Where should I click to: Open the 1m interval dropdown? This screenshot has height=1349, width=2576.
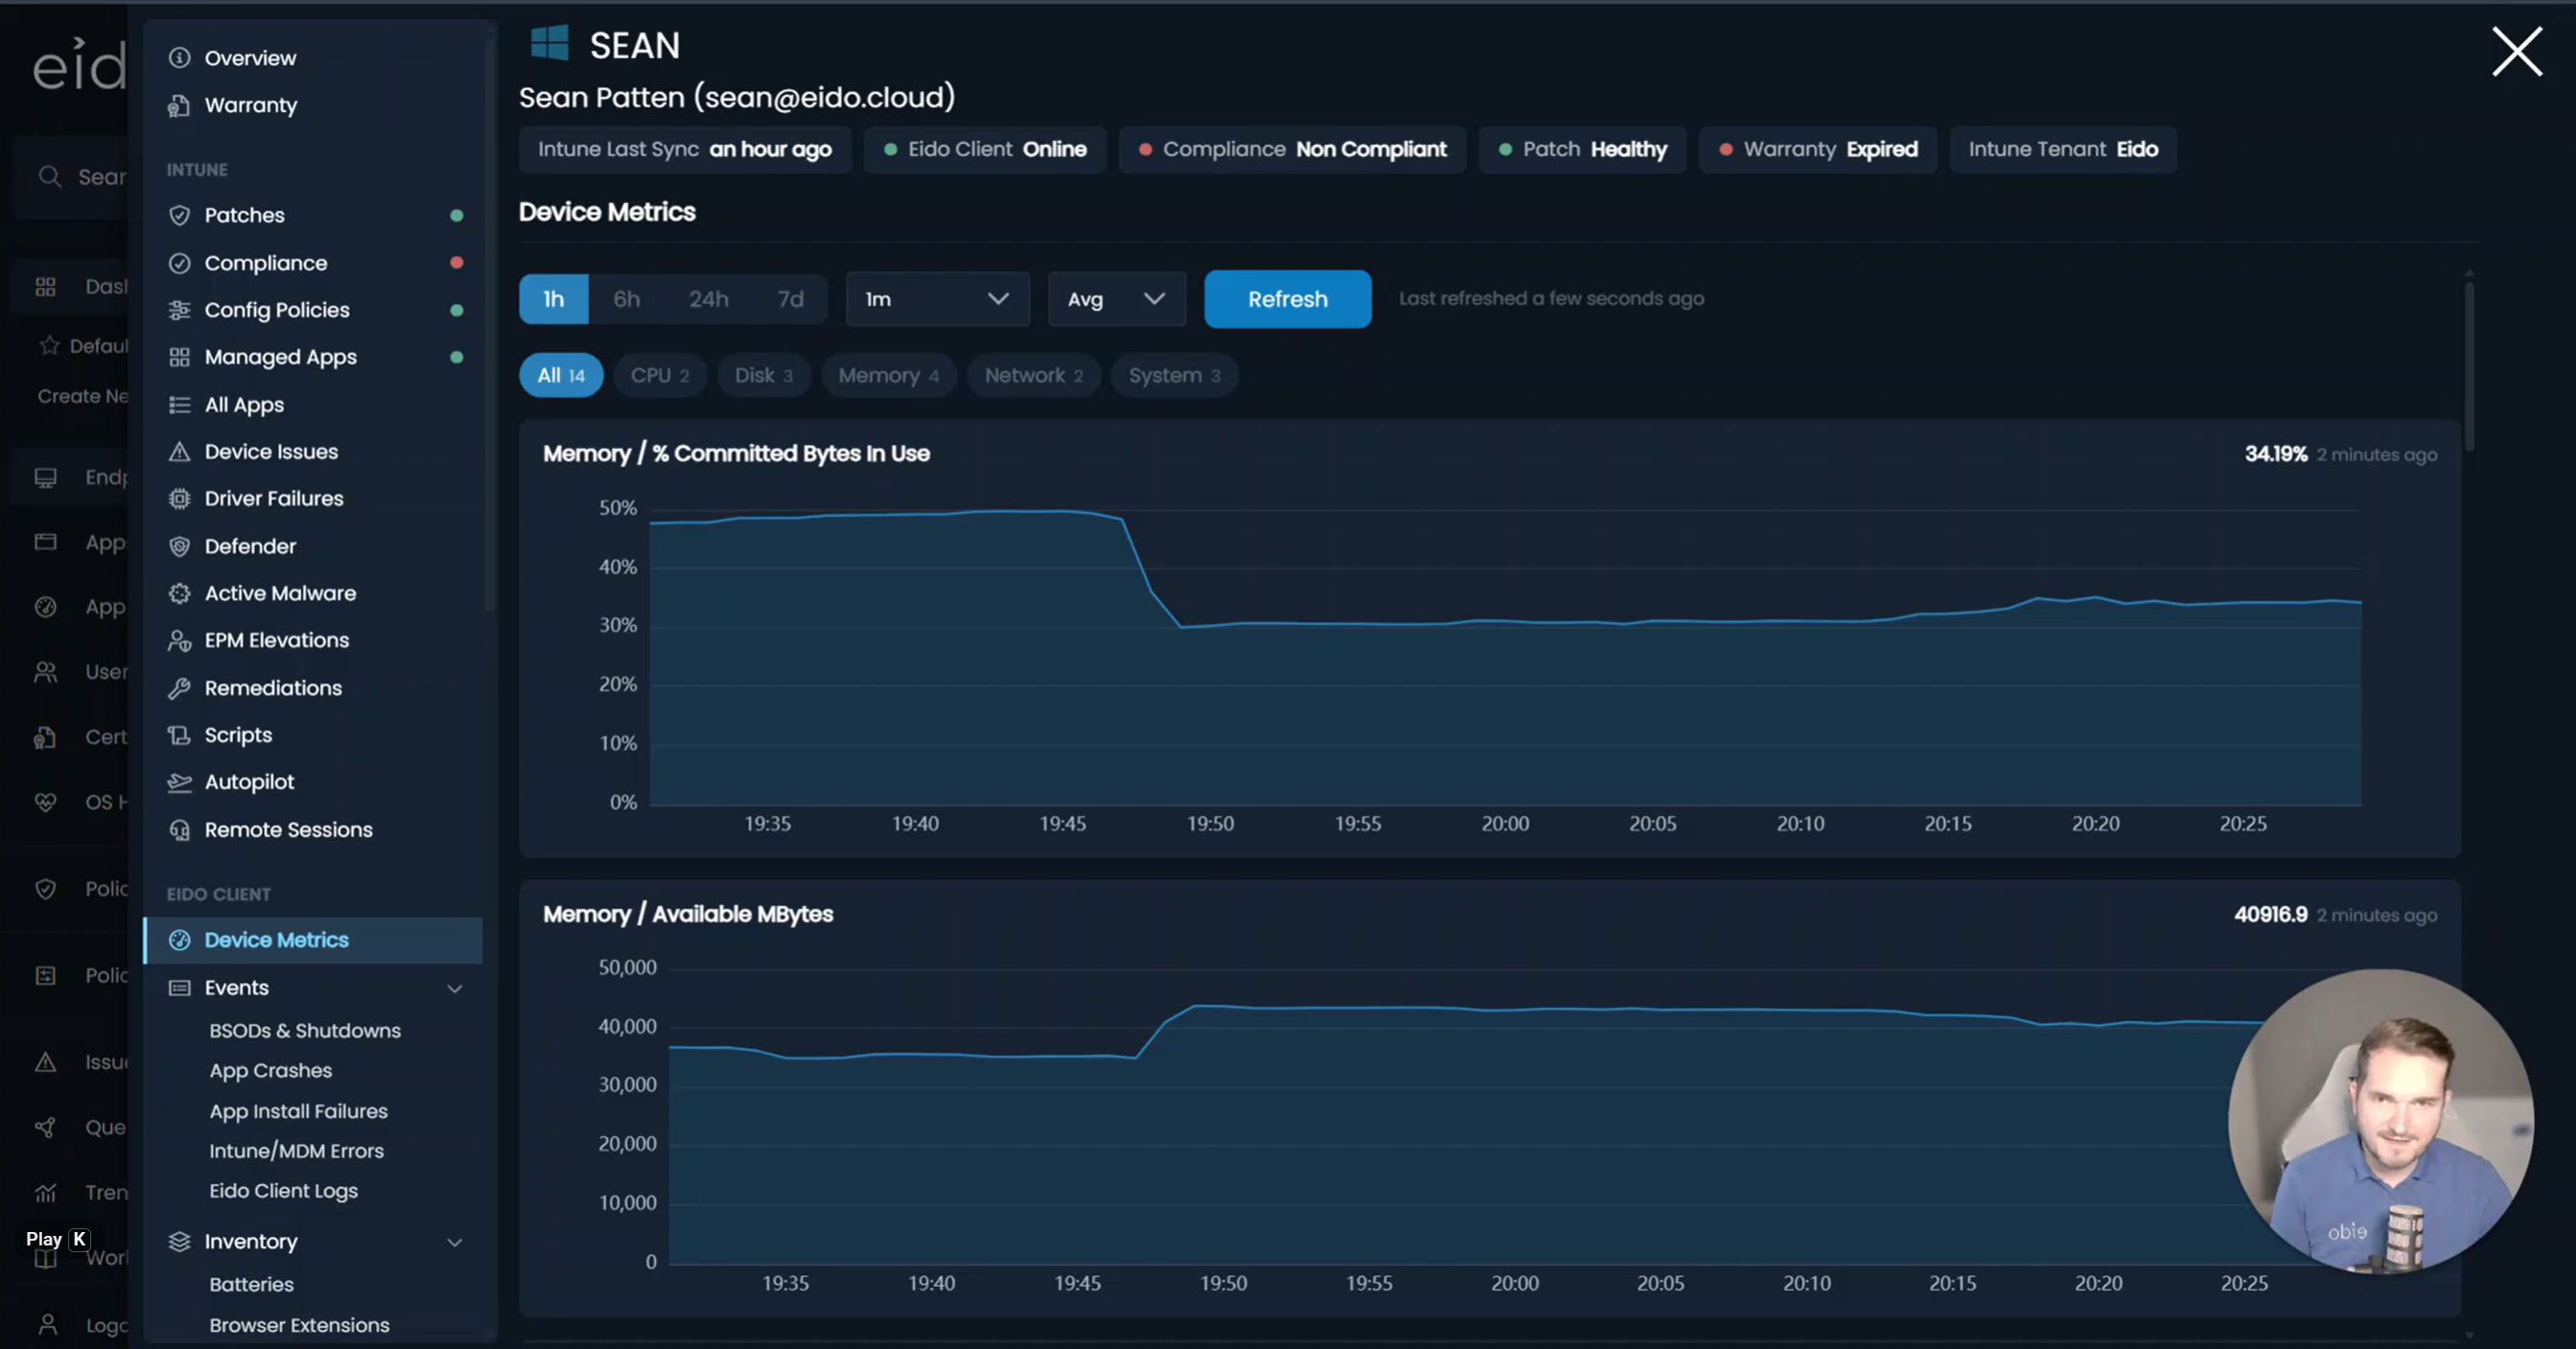tap(937, 299)
